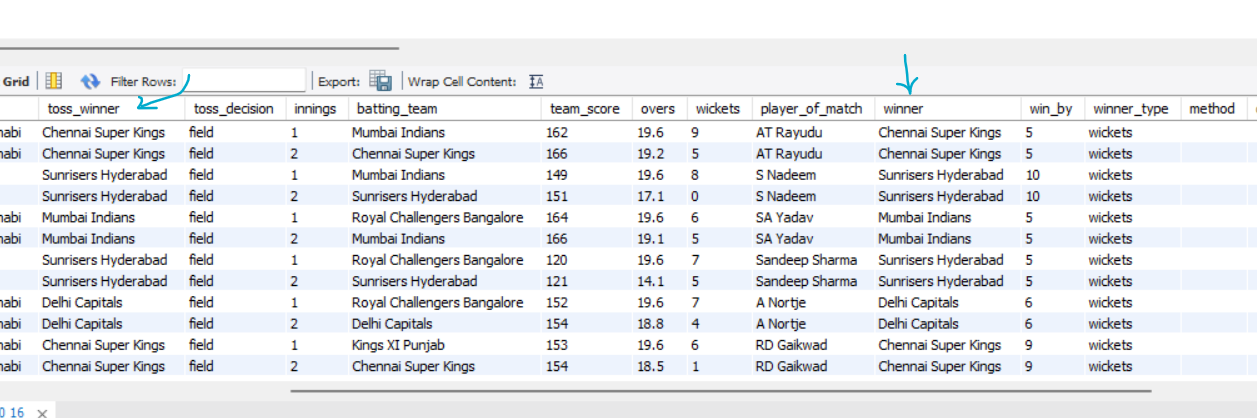This screenshot has height=418, width=1257.
Task: Click the export recordset to file icon
Action: pos(380,81)
